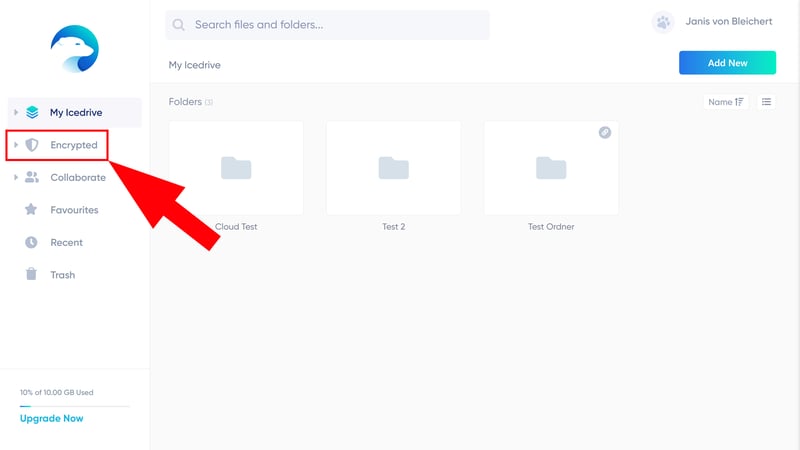The width and height of the screenshot is (800, 450).
Task: Click the paw avatar icon
Action: [663, 22]
